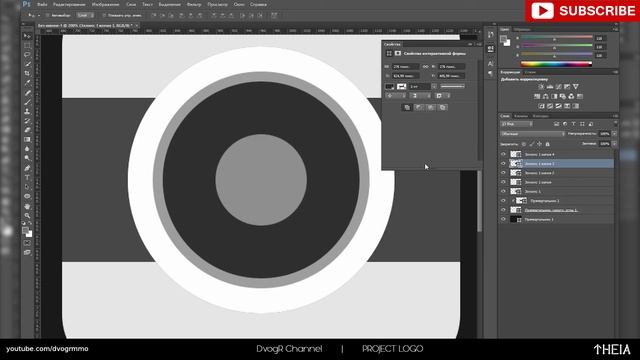Select the Gradient tool
This screenshot has width=640, height=360.
[27, 140]
